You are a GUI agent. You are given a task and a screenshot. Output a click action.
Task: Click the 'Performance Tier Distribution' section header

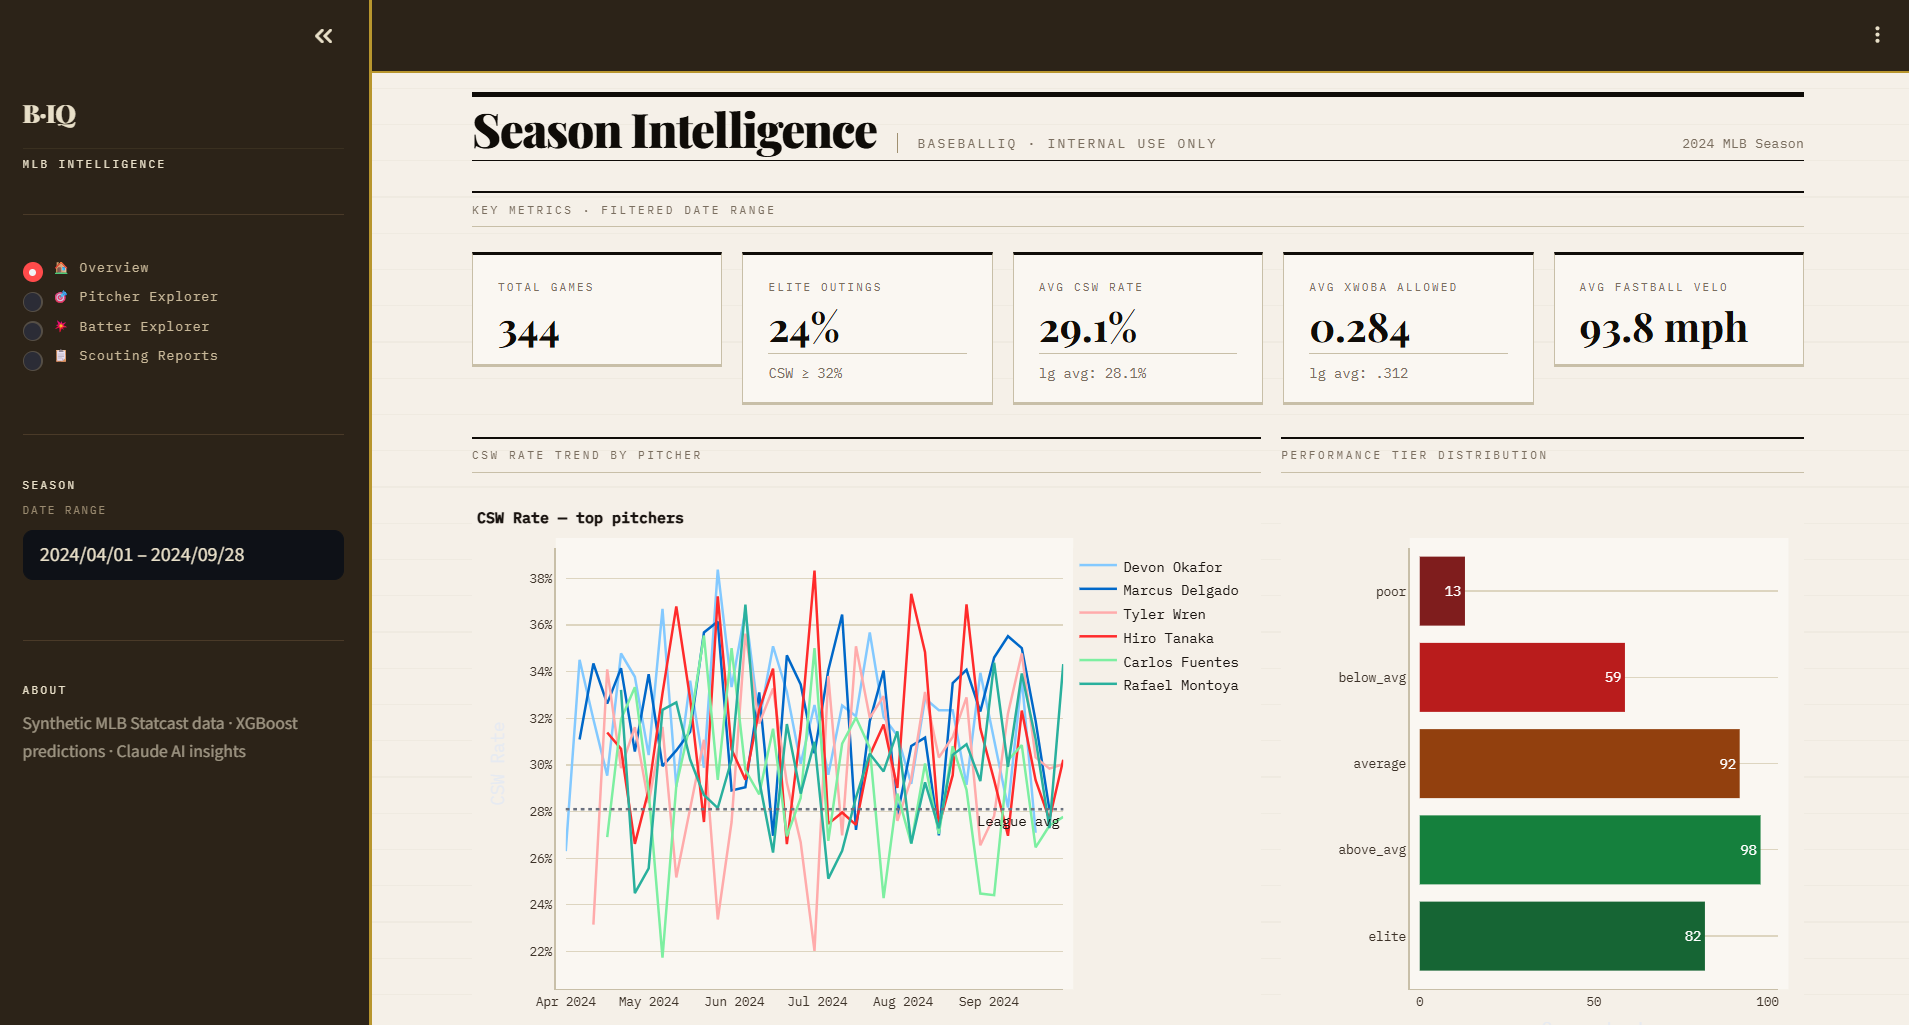[x=1414, y=456]
